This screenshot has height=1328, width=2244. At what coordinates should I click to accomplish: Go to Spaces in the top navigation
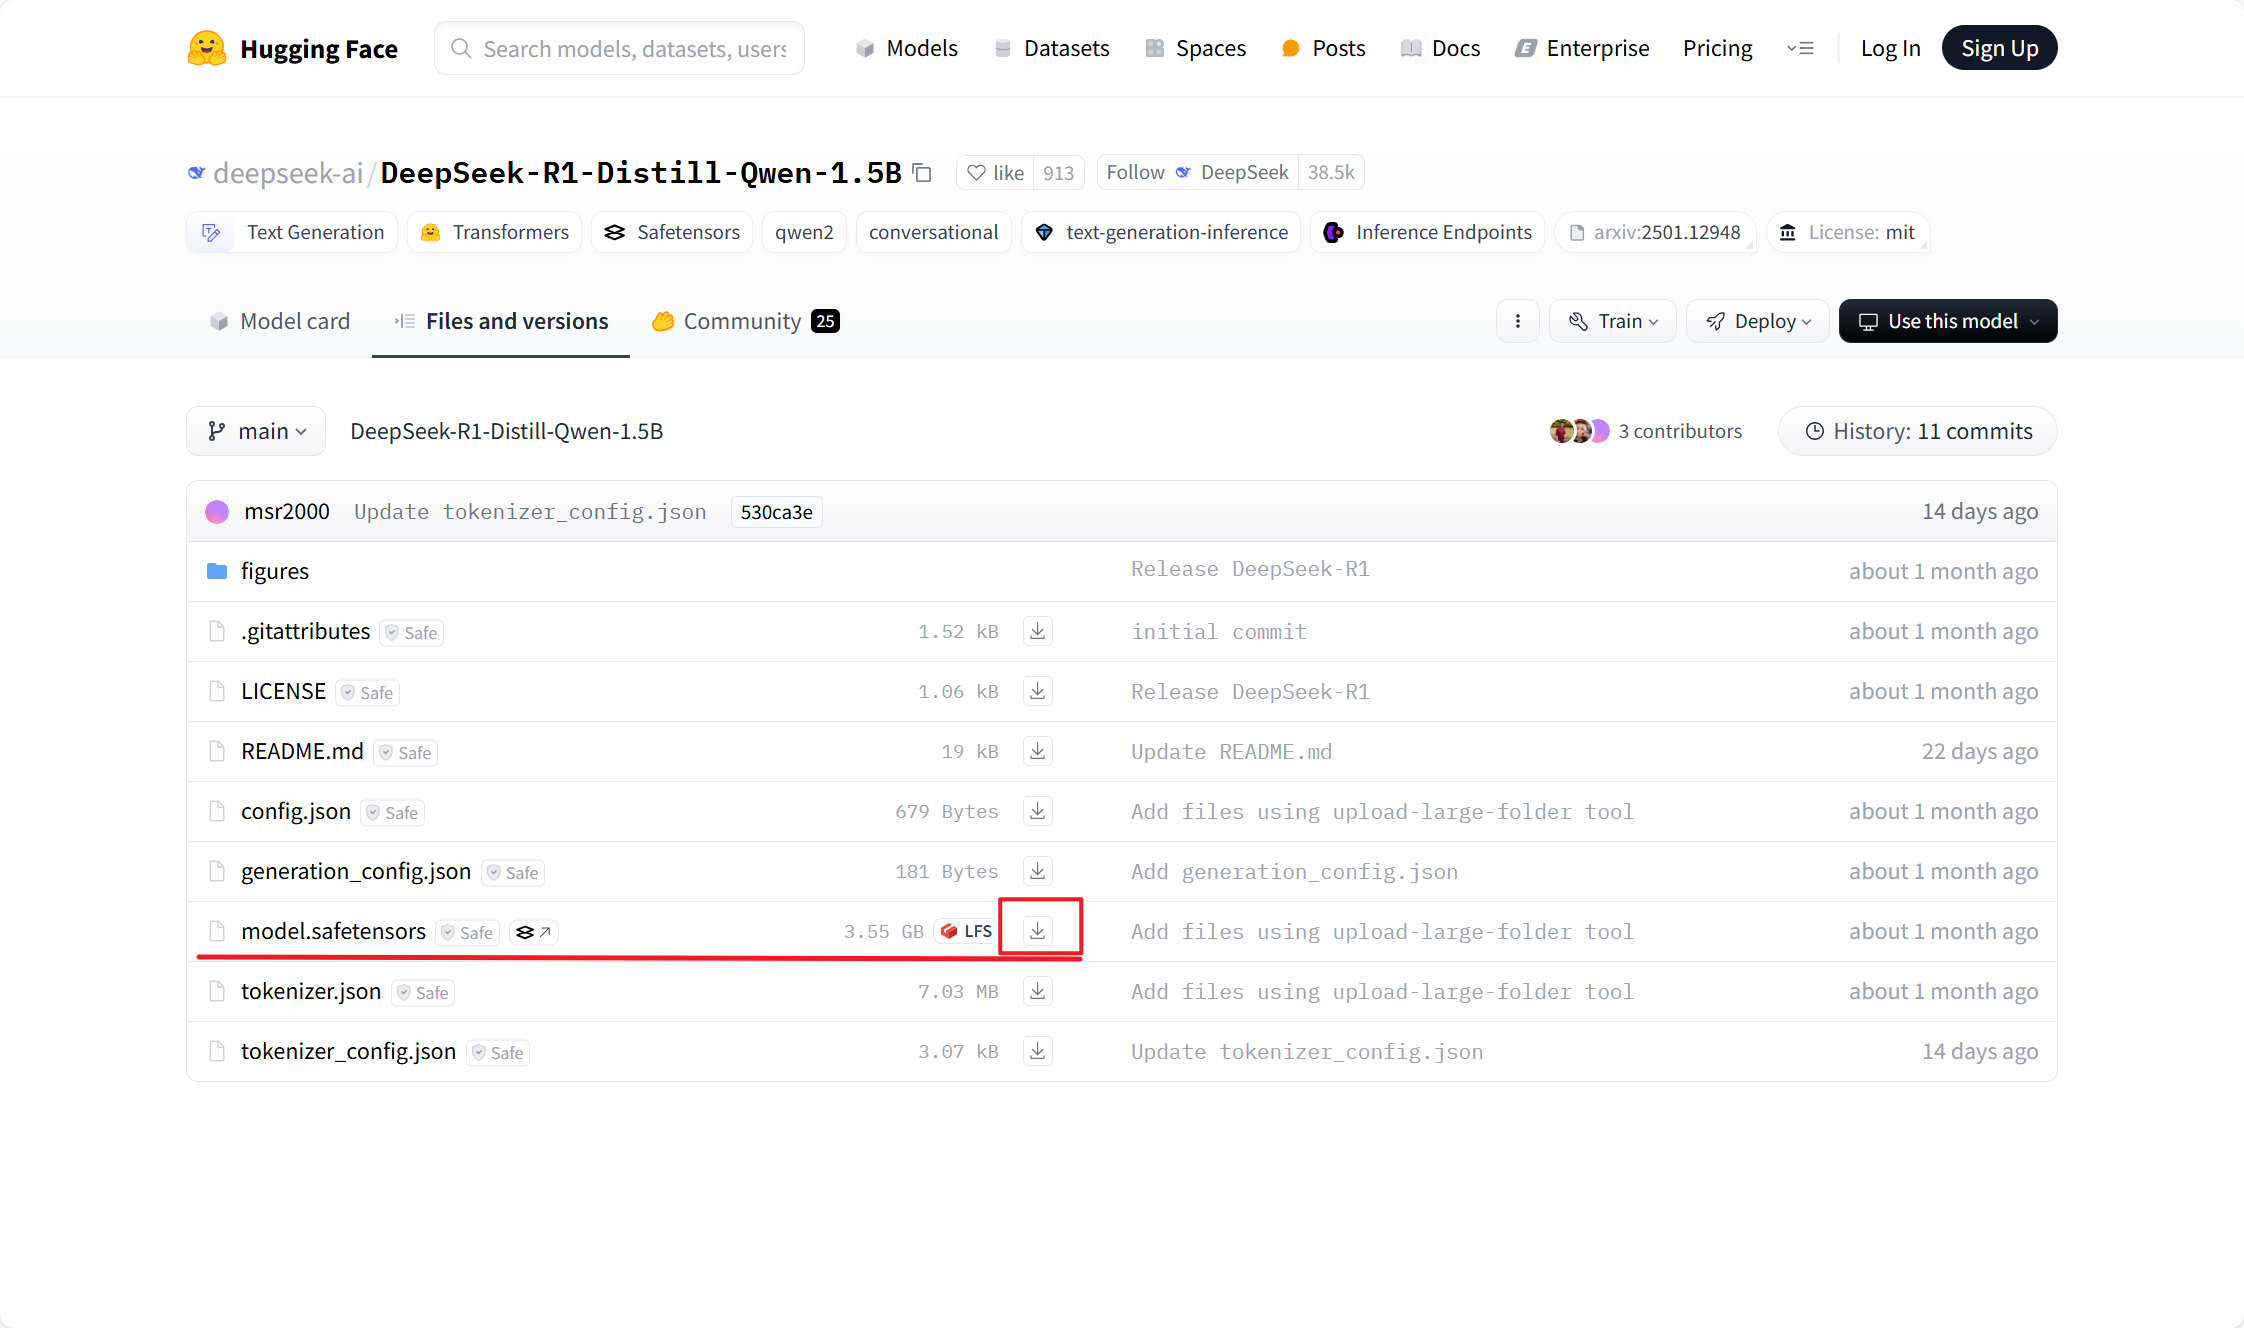click(1196, 48)
